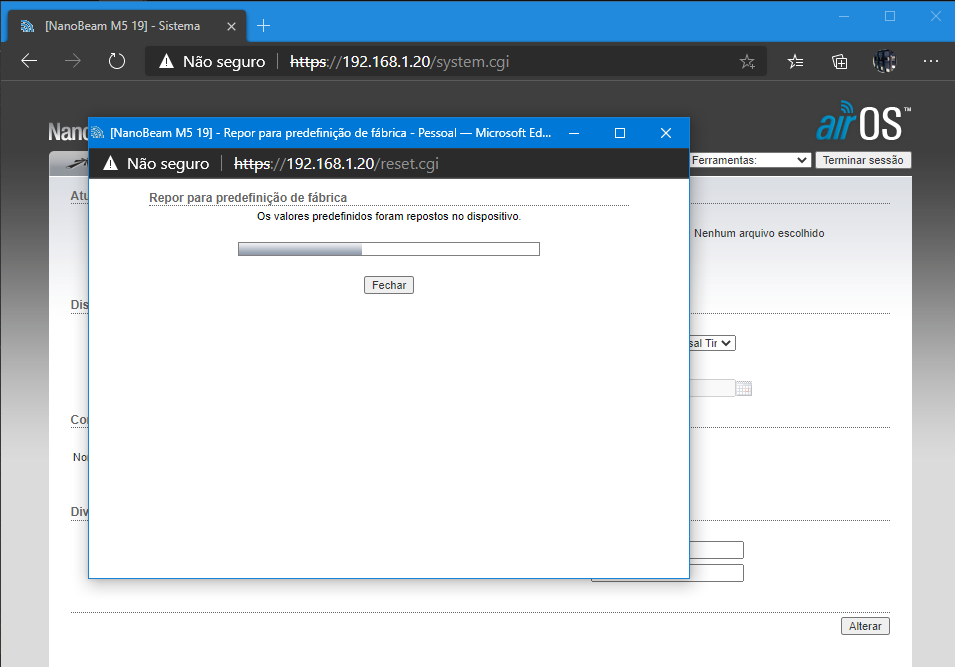Open the Collections icon
The image size is (955, 667).
click(839, 62)
